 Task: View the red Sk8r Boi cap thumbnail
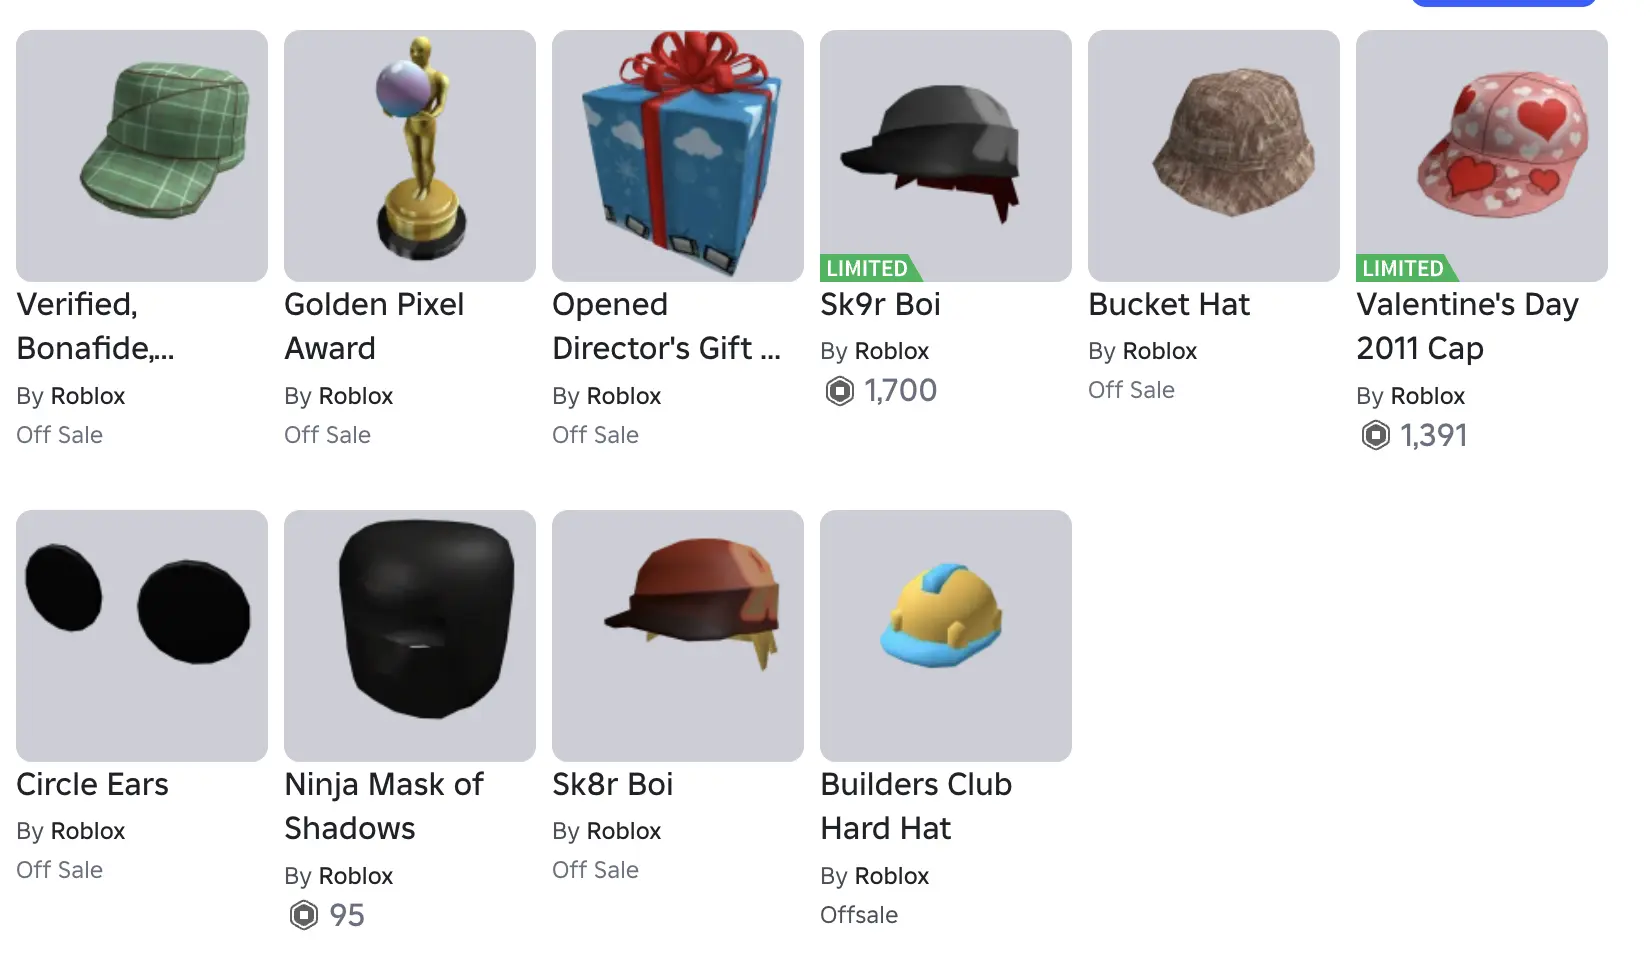tap(678, 636)
